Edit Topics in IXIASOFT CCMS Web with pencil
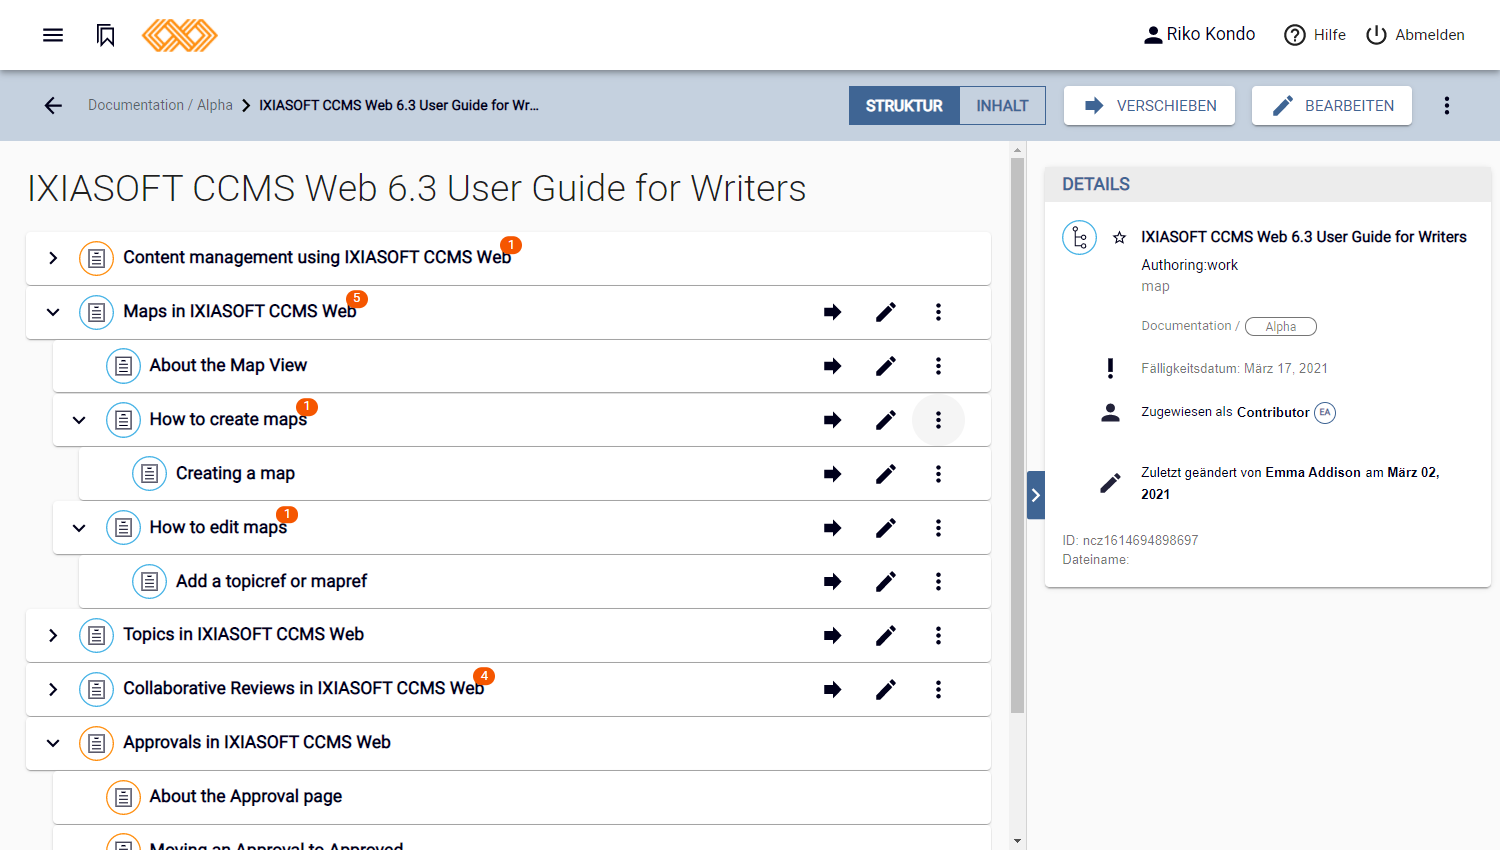The width and height of the screenshot is (1500, 850). [x=886, y=635]
